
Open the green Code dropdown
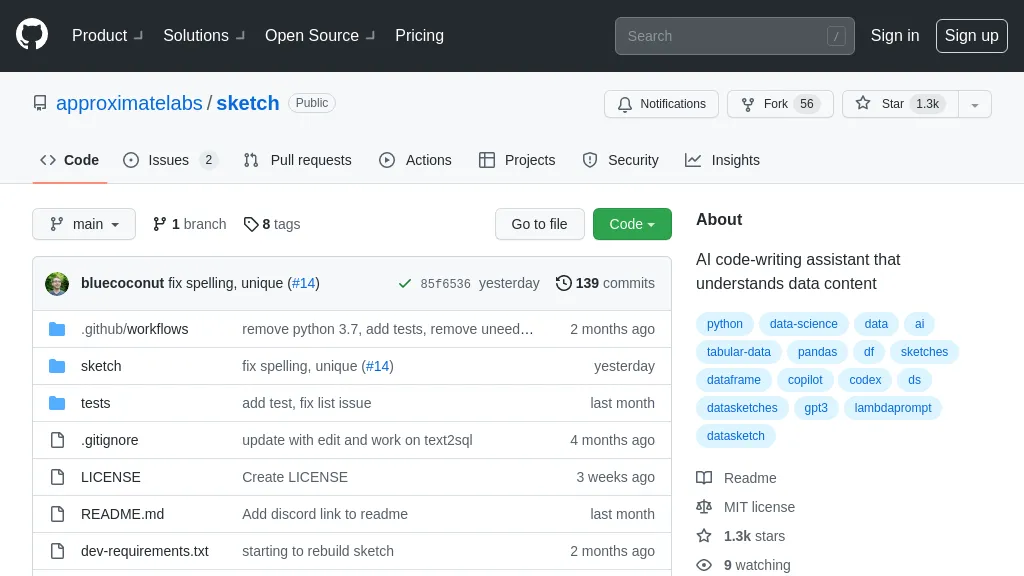(x=632, y=224)
